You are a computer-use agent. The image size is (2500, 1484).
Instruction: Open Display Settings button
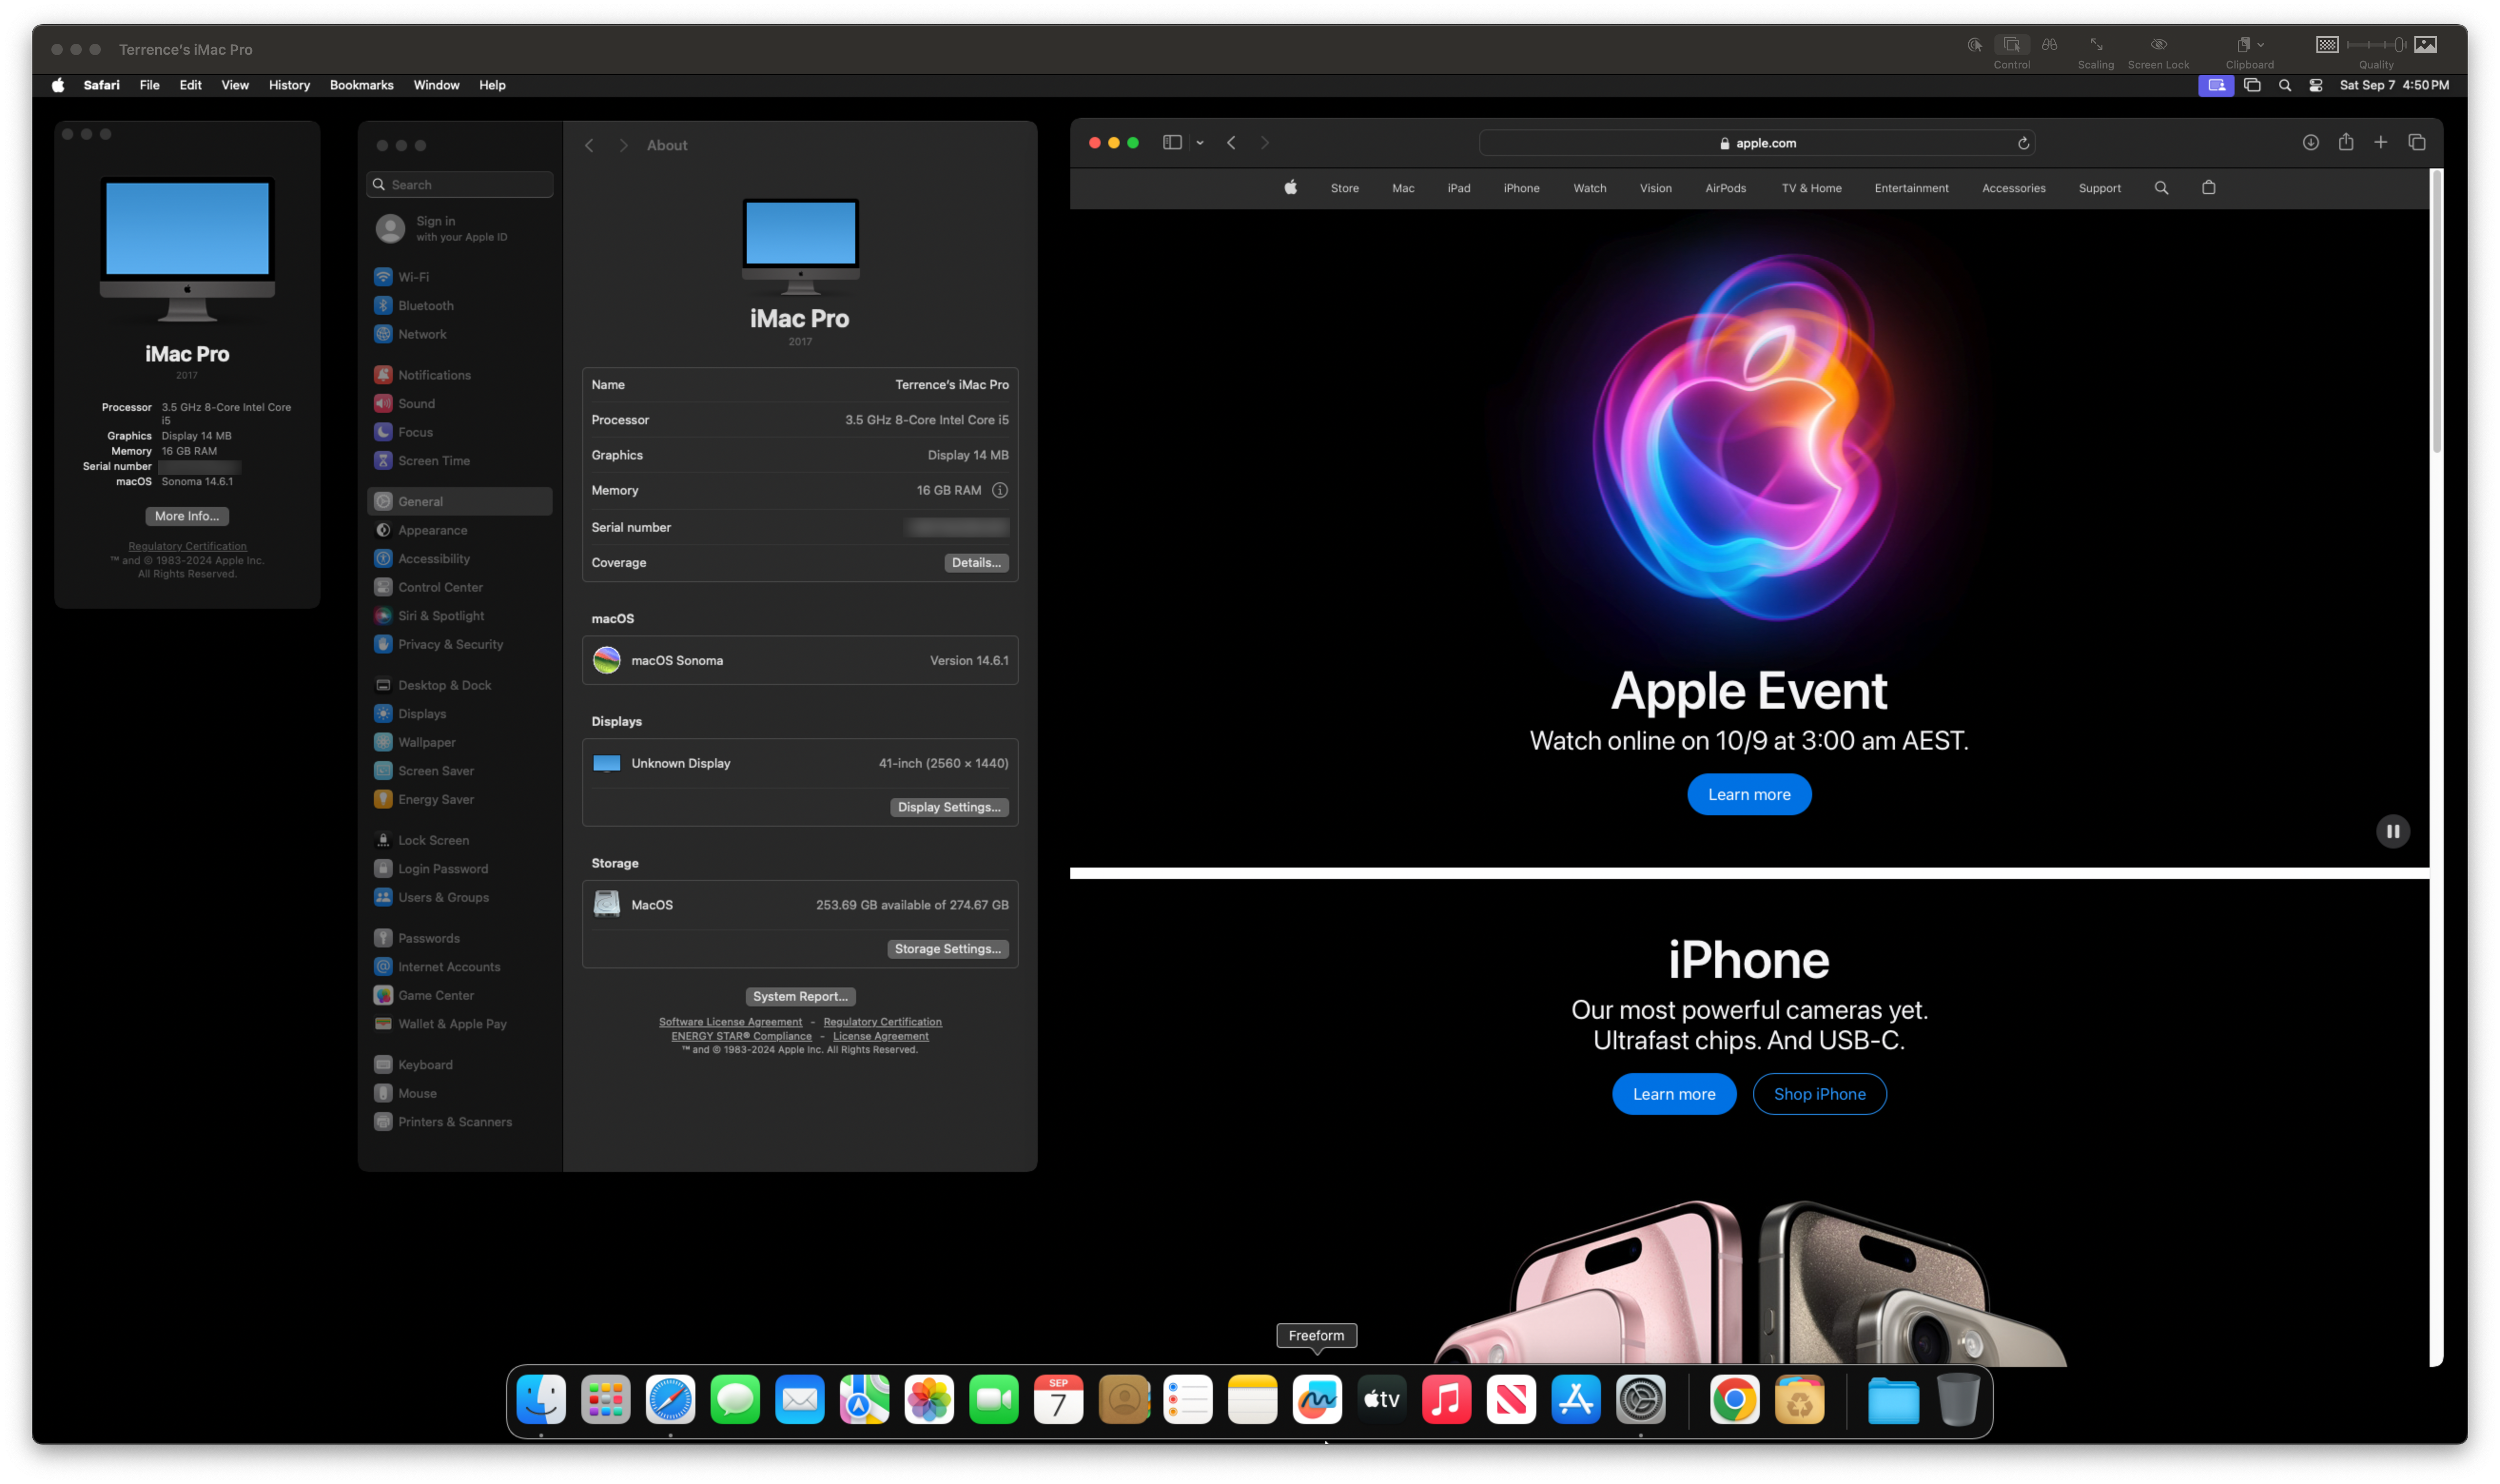[949, 807]
